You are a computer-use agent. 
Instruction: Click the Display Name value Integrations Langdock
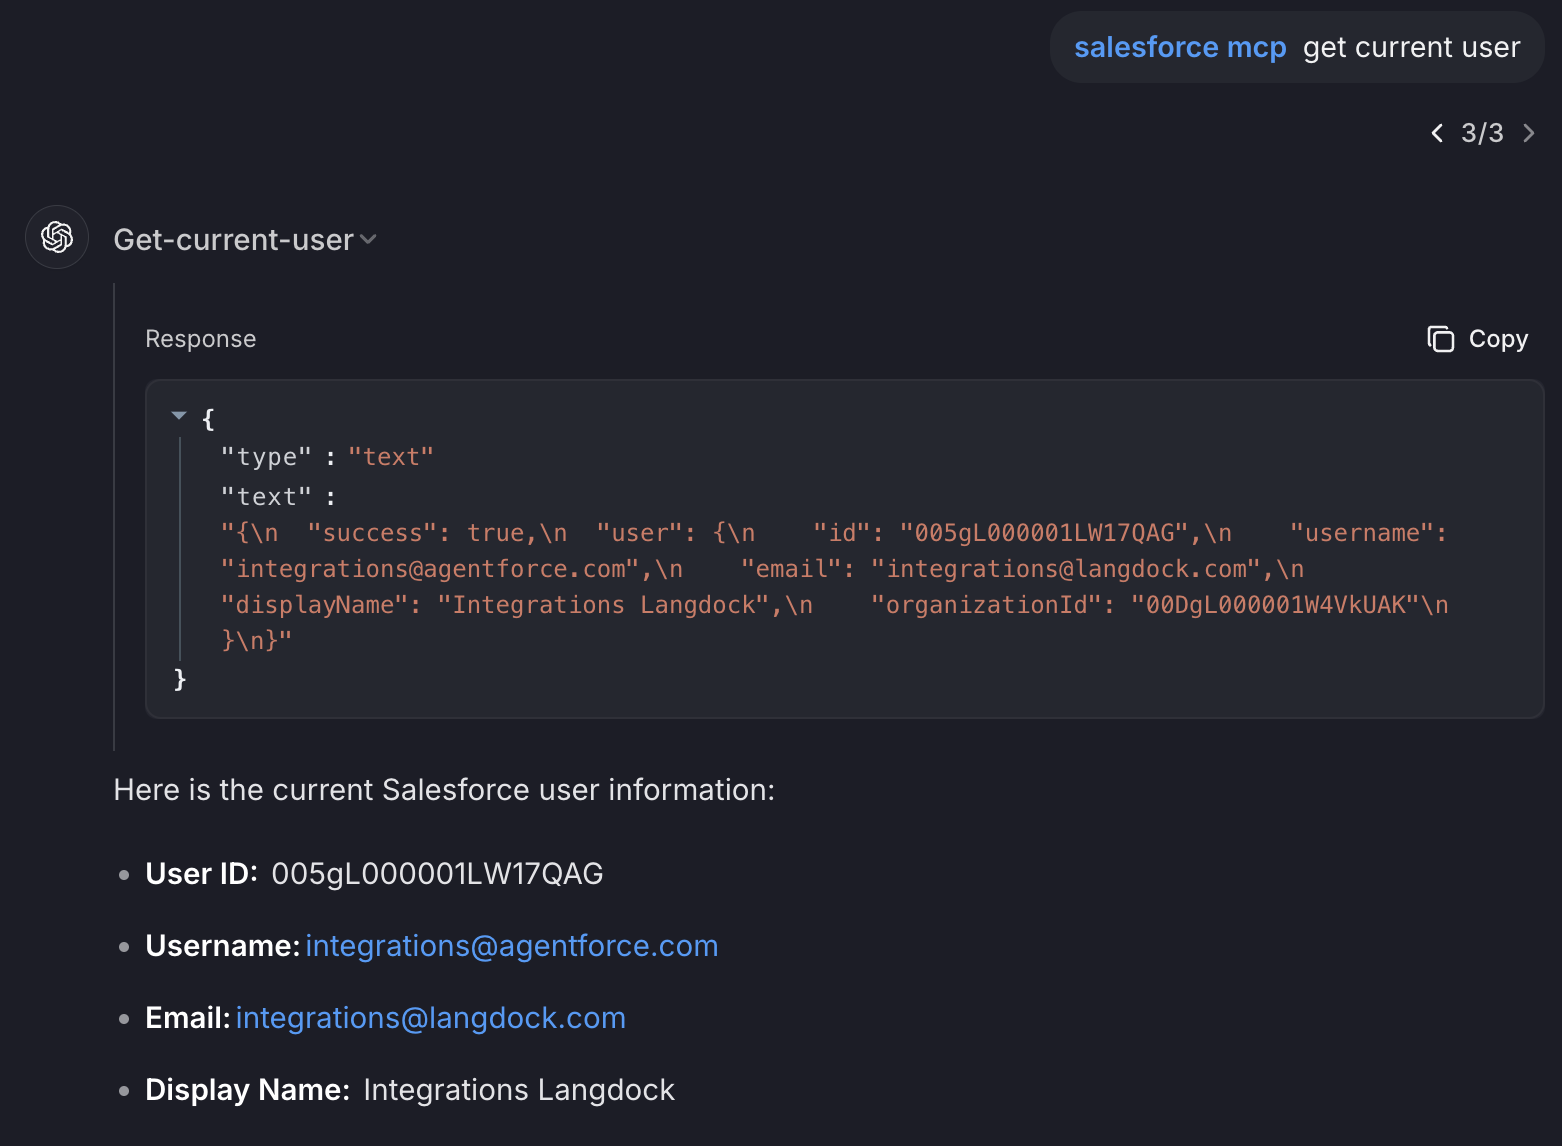[519, 1090]
